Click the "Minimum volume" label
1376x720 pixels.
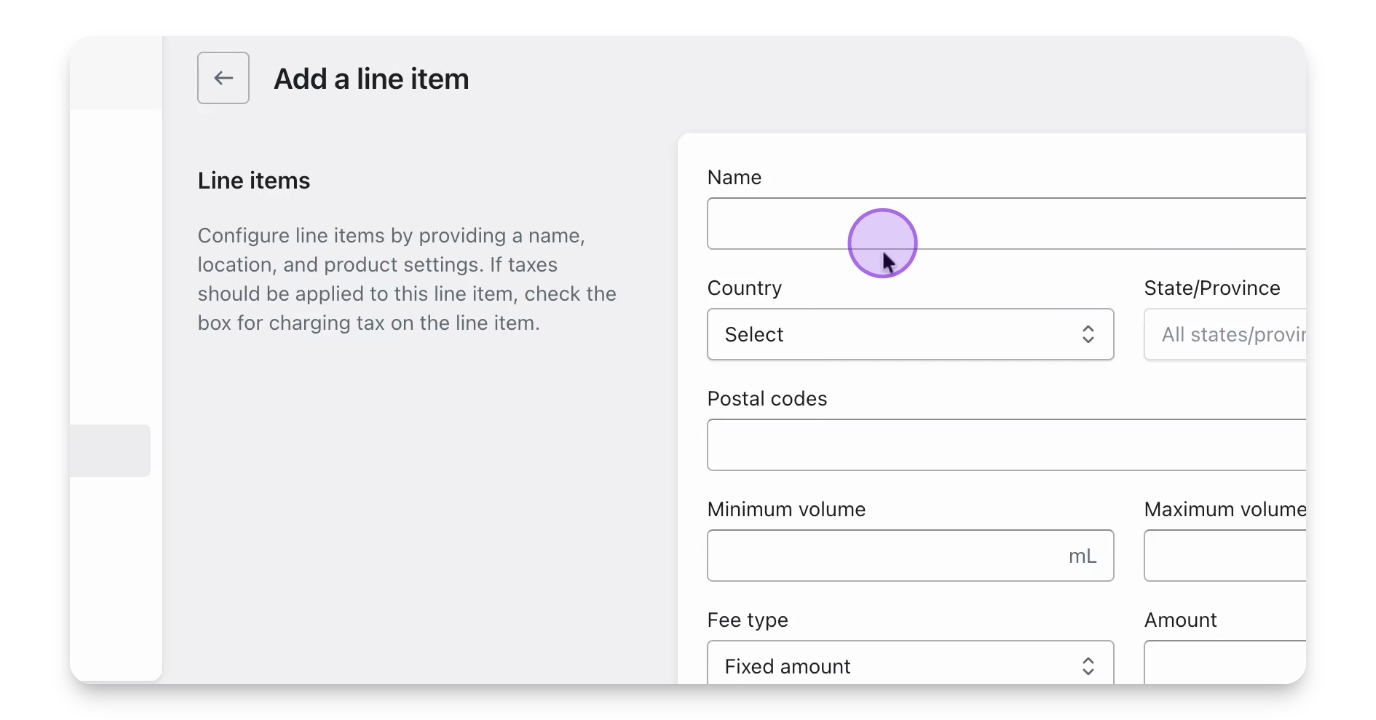pyautogui.click(x=786, y=510)
